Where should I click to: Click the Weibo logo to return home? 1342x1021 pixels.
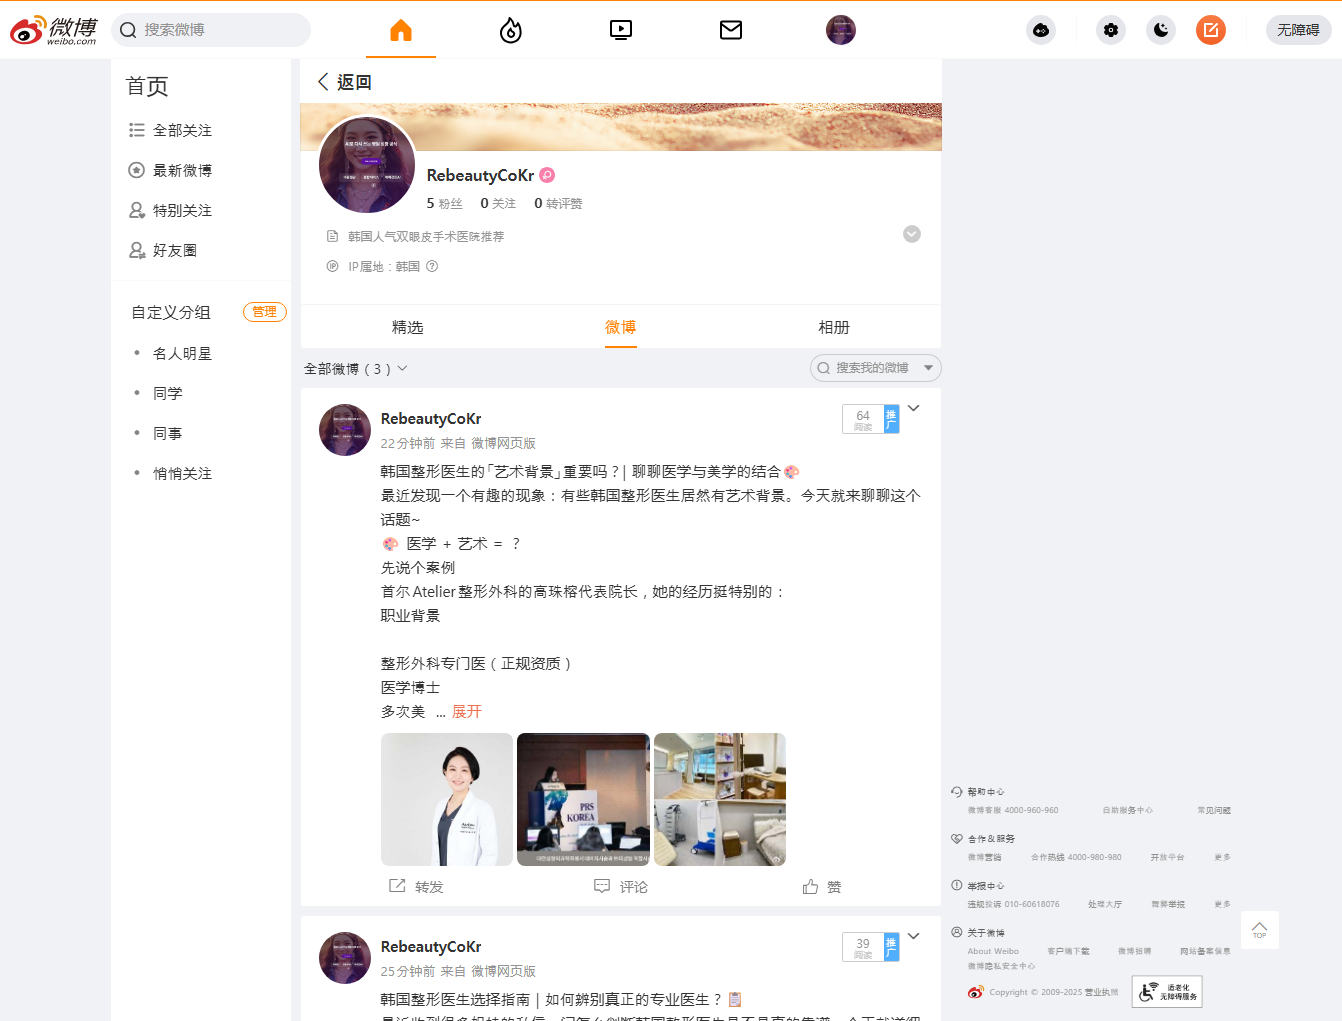click(52, 30)
